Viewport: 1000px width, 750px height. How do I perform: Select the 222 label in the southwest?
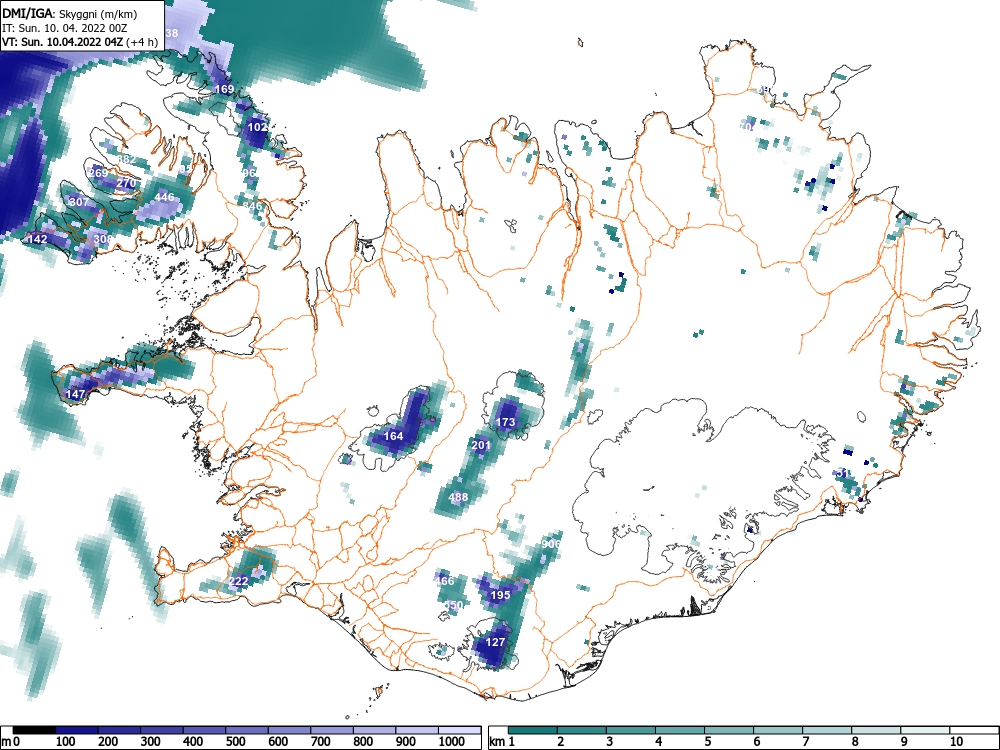coord(239,581)
